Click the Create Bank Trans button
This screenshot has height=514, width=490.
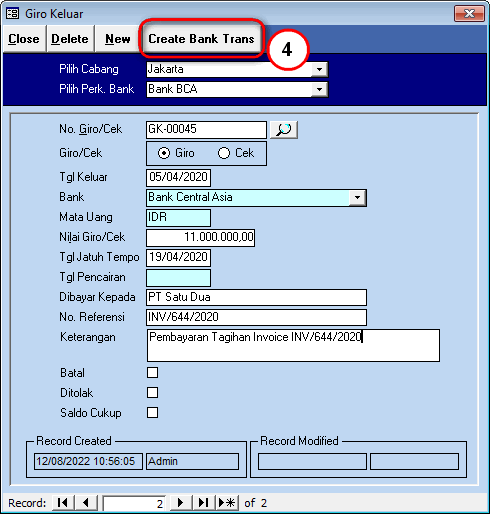click(x=201, y=39)
